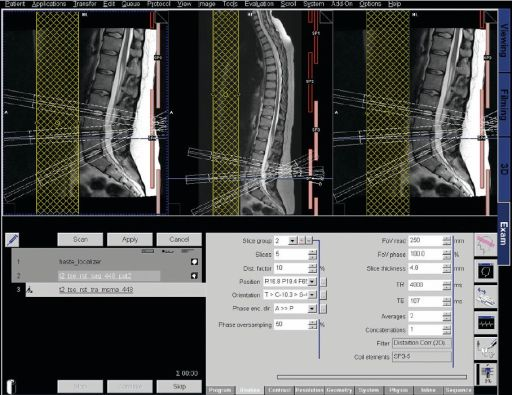The height and width of the screenshot is (395, 512).
Task: Click the horizontal bar below the parameter fields
Action: 372,377
